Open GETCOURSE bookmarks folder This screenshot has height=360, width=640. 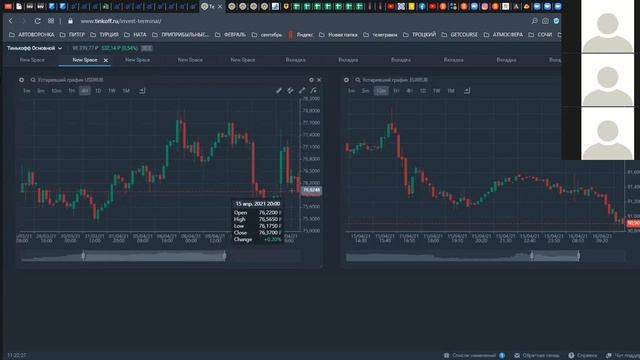point(459,35)
